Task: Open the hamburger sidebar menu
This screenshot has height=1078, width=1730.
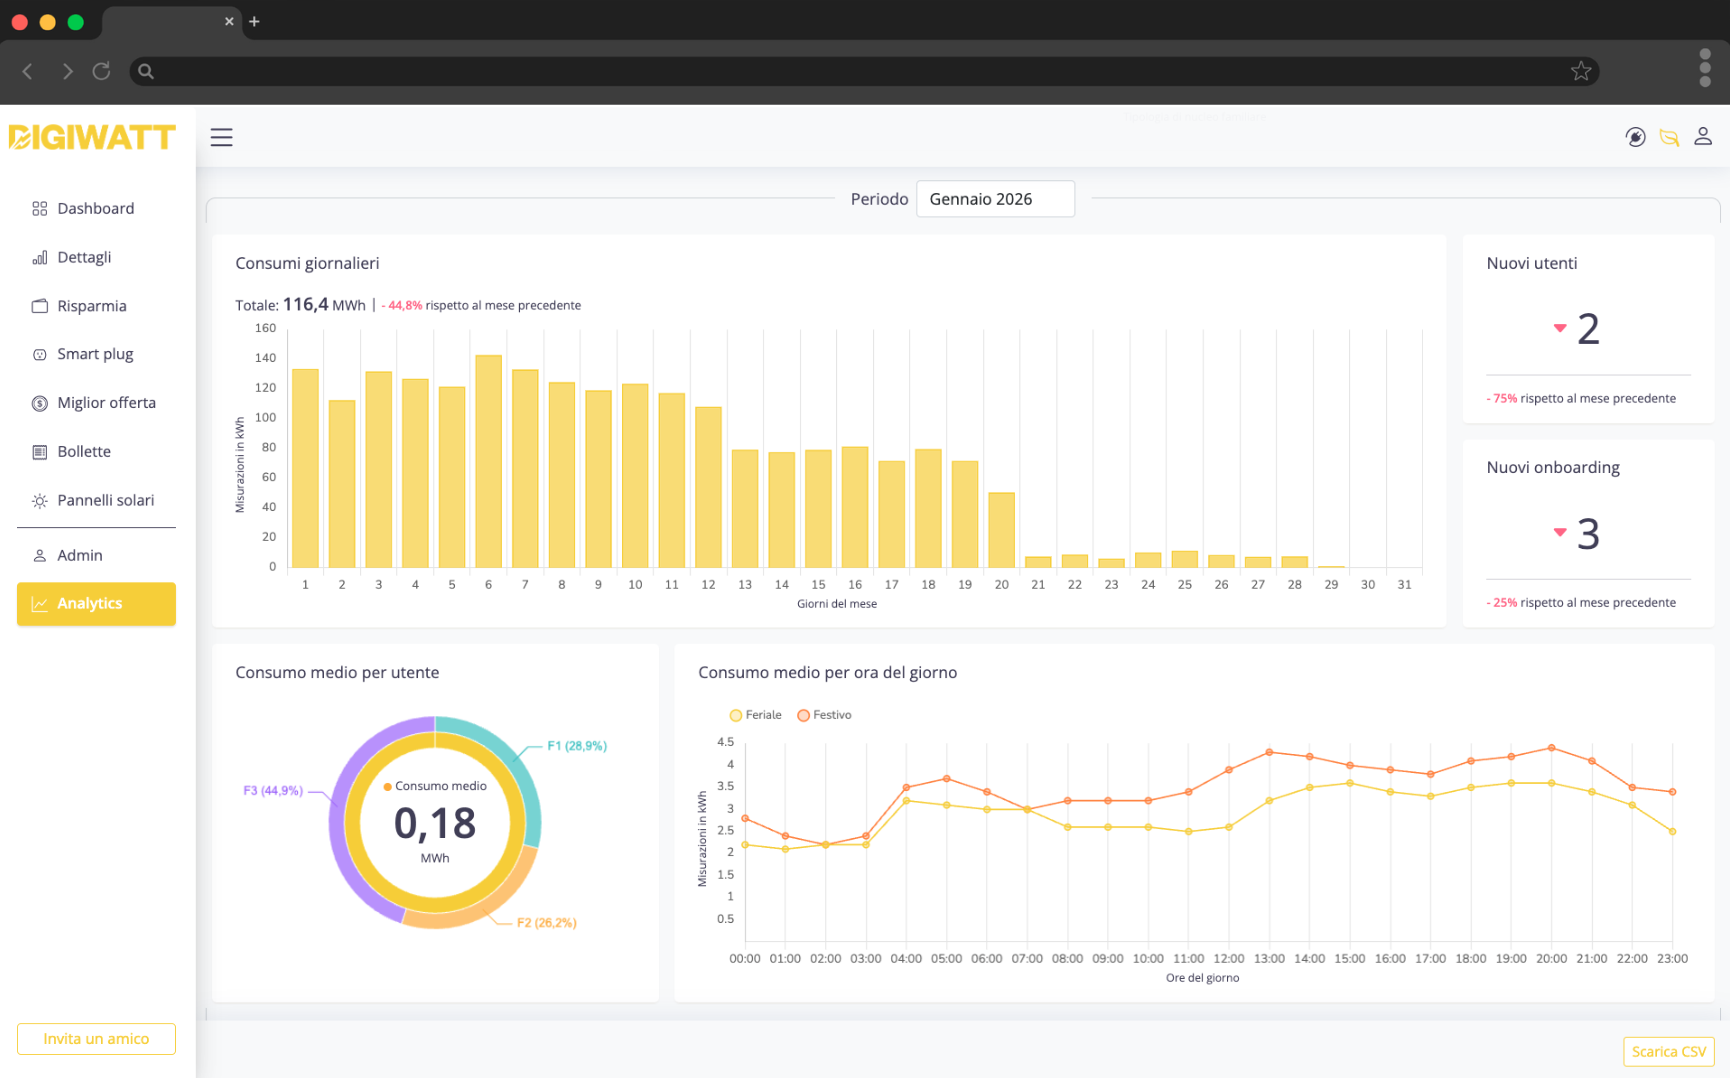Action: click(221, 137)
